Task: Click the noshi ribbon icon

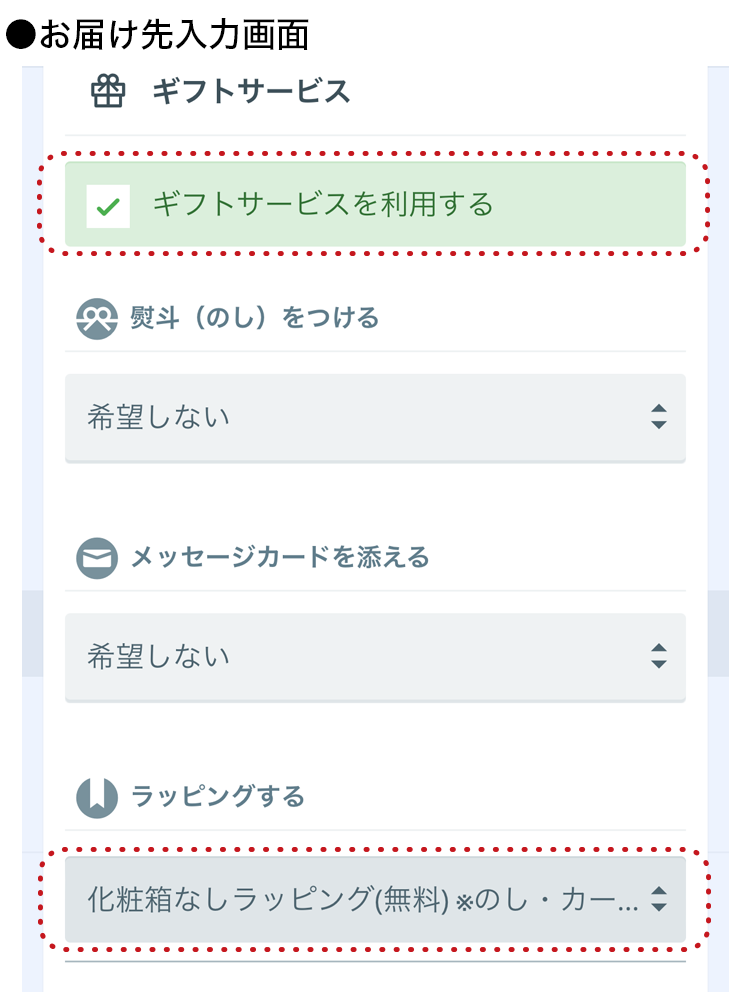Action: 97,319
